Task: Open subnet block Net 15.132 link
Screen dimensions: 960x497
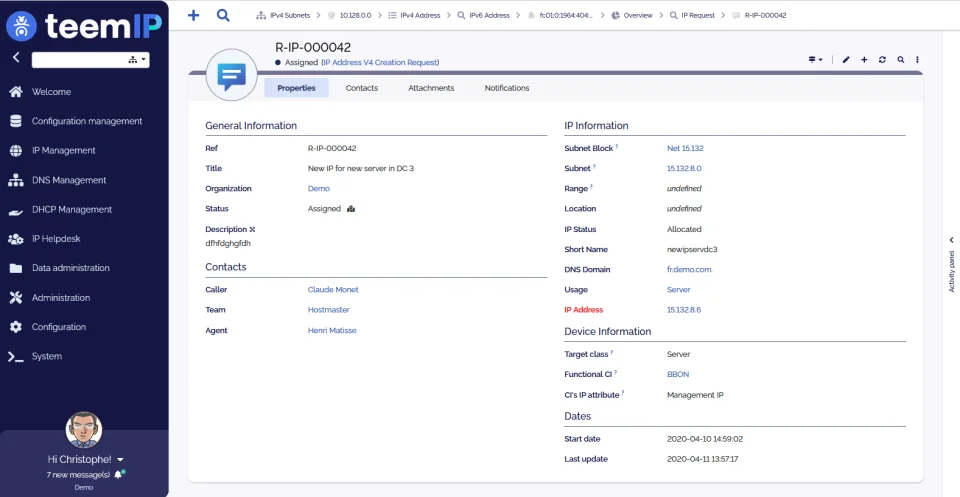Action: point(685,148)
